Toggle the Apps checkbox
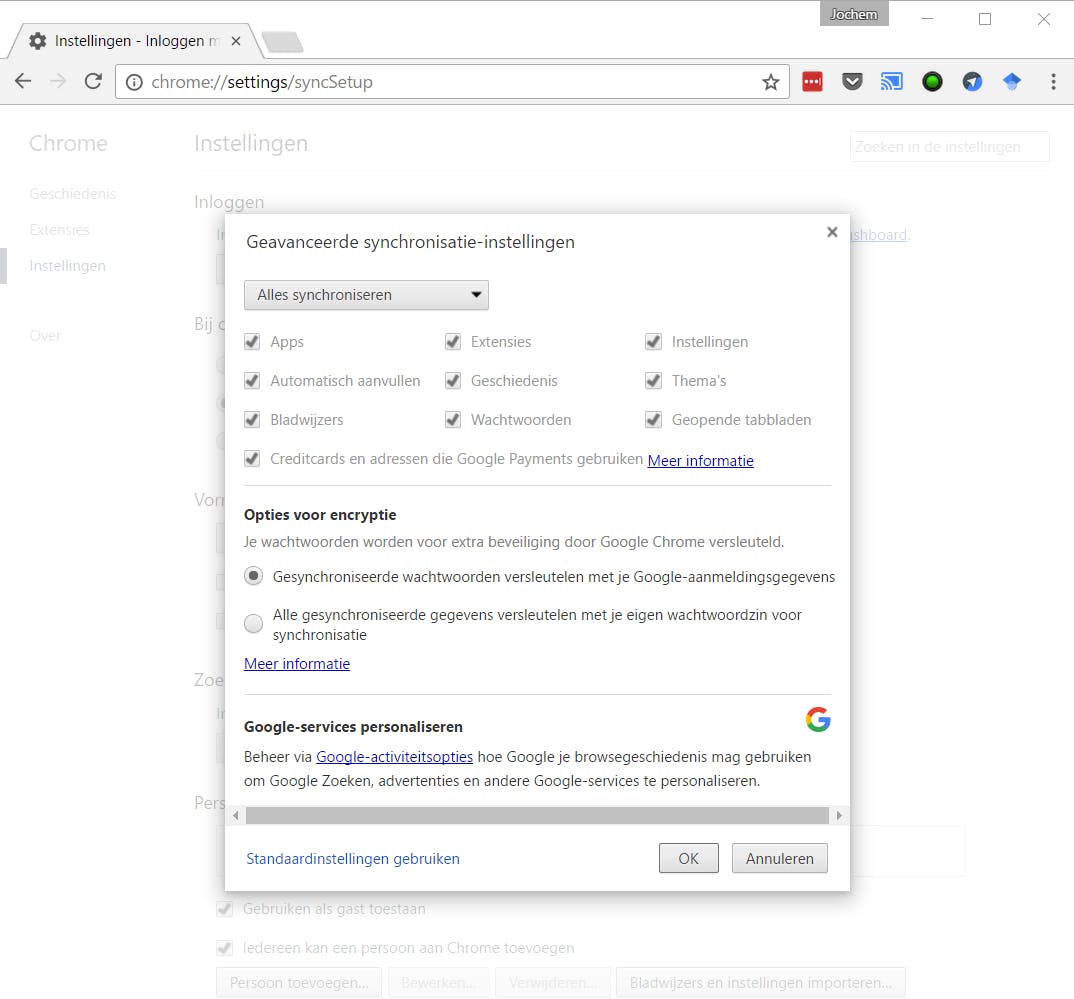 (x=252, y=342)
